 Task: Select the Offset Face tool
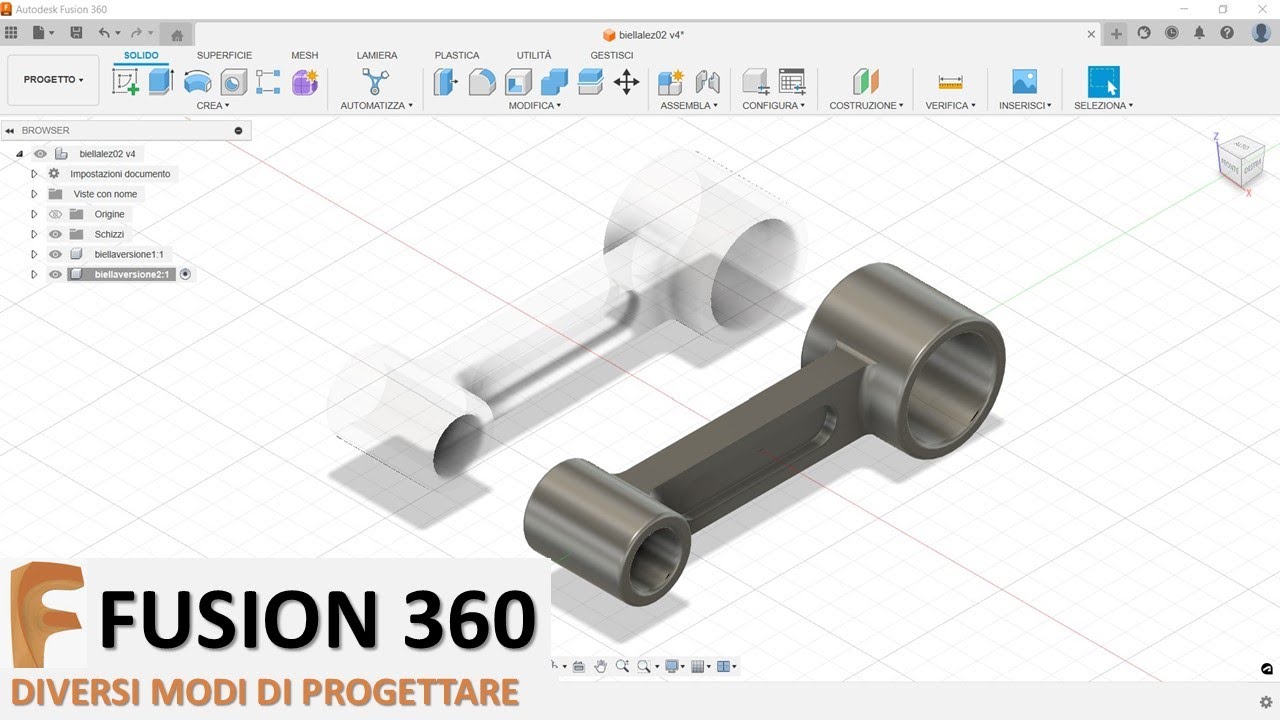click(590, 82)
